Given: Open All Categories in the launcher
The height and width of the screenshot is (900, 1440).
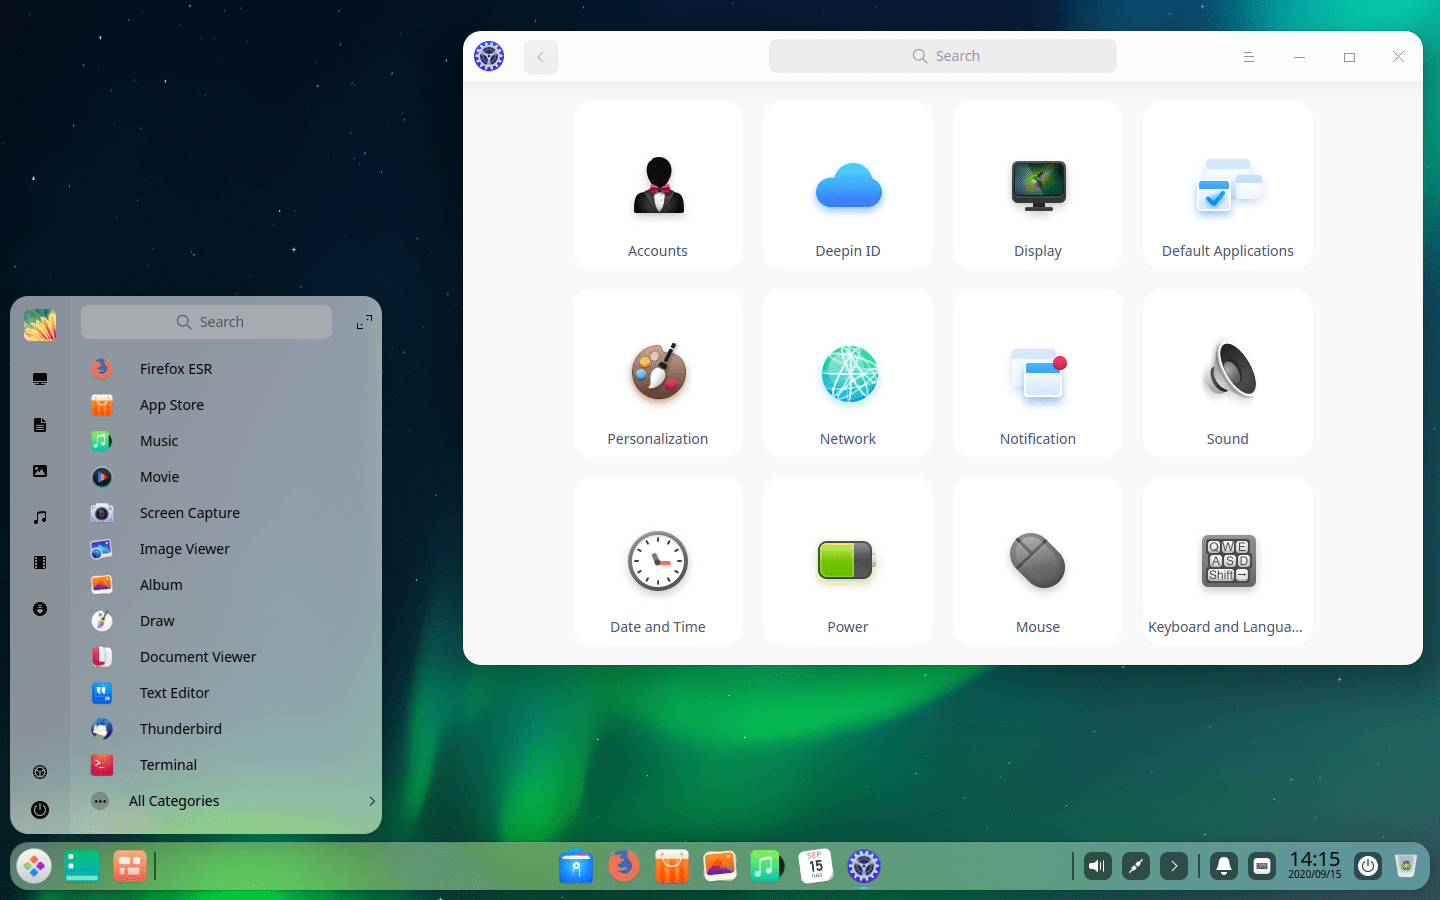Looking at the screenshot, I should tap(175, 800).
